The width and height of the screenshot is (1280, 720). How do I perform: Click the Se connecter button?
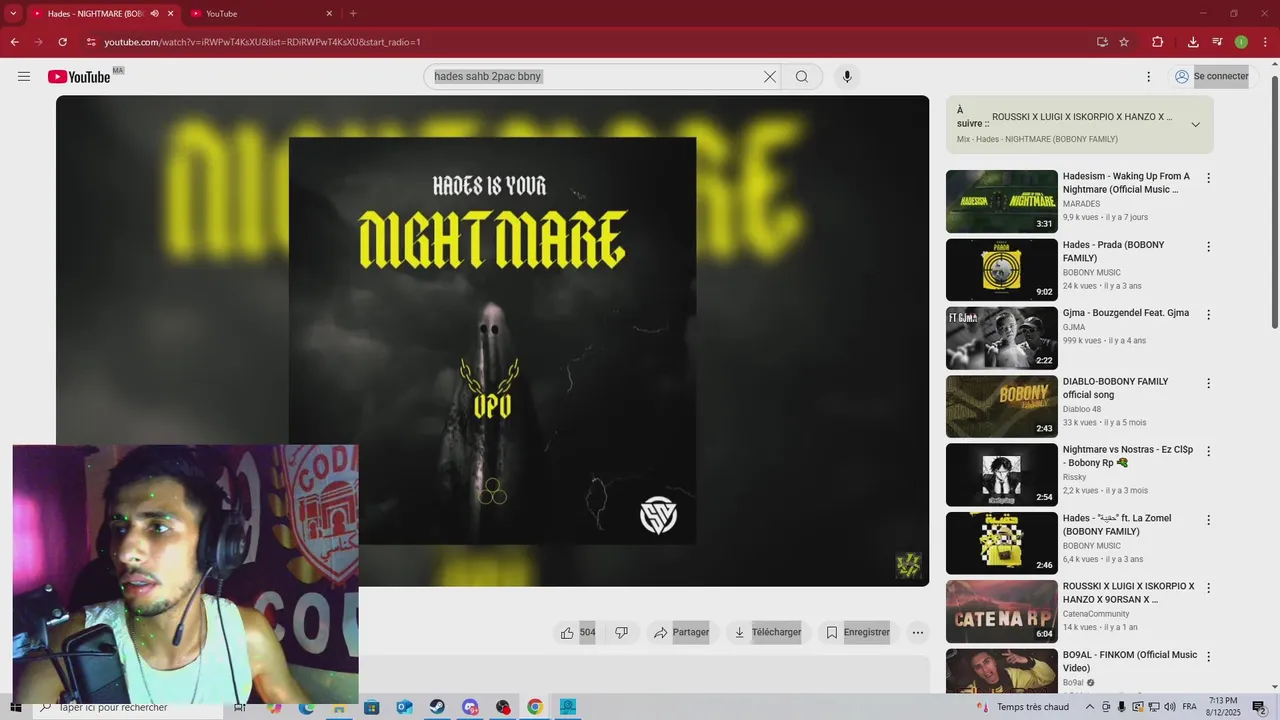pos(1211,77)
